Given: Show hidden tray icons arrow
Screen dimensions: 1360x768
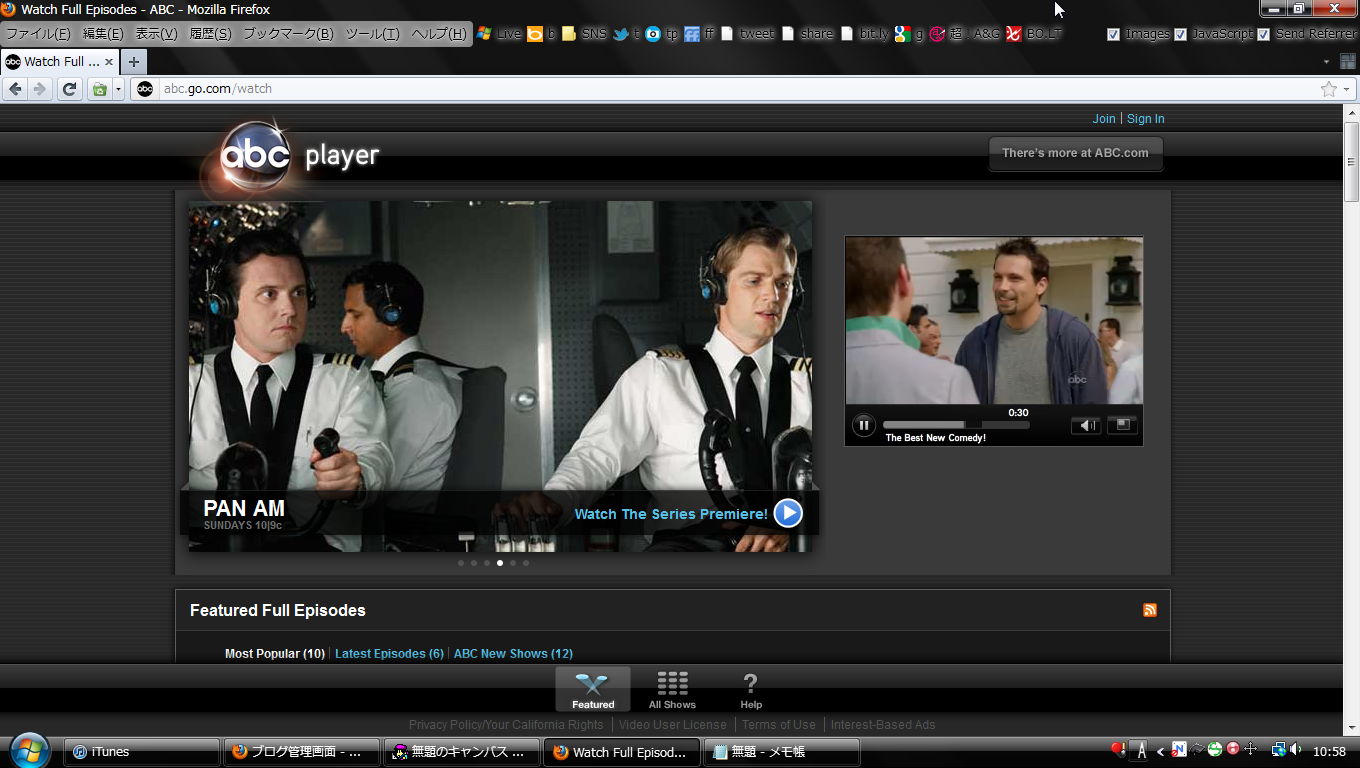Looking at the screenshot, I should tap(1160, 751).
